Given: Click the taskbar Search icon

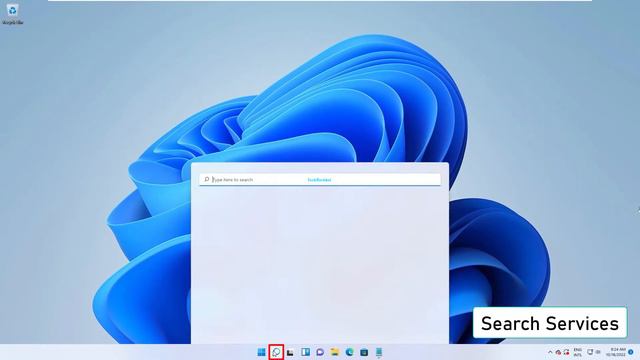Looking at the screenshot, I should tap(276, 352).
